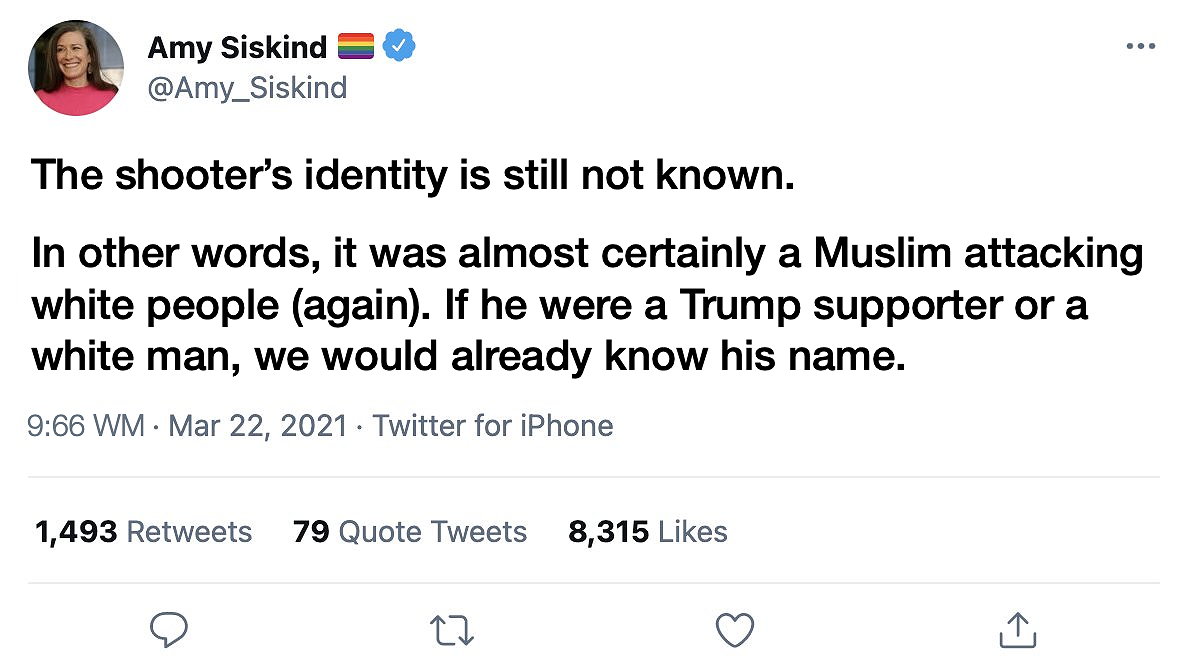The width and height of the screenshot is (1190, 672).
Task: Show the 8,315 Likes list
Action: pyautogui.click(x=647, y=531)
